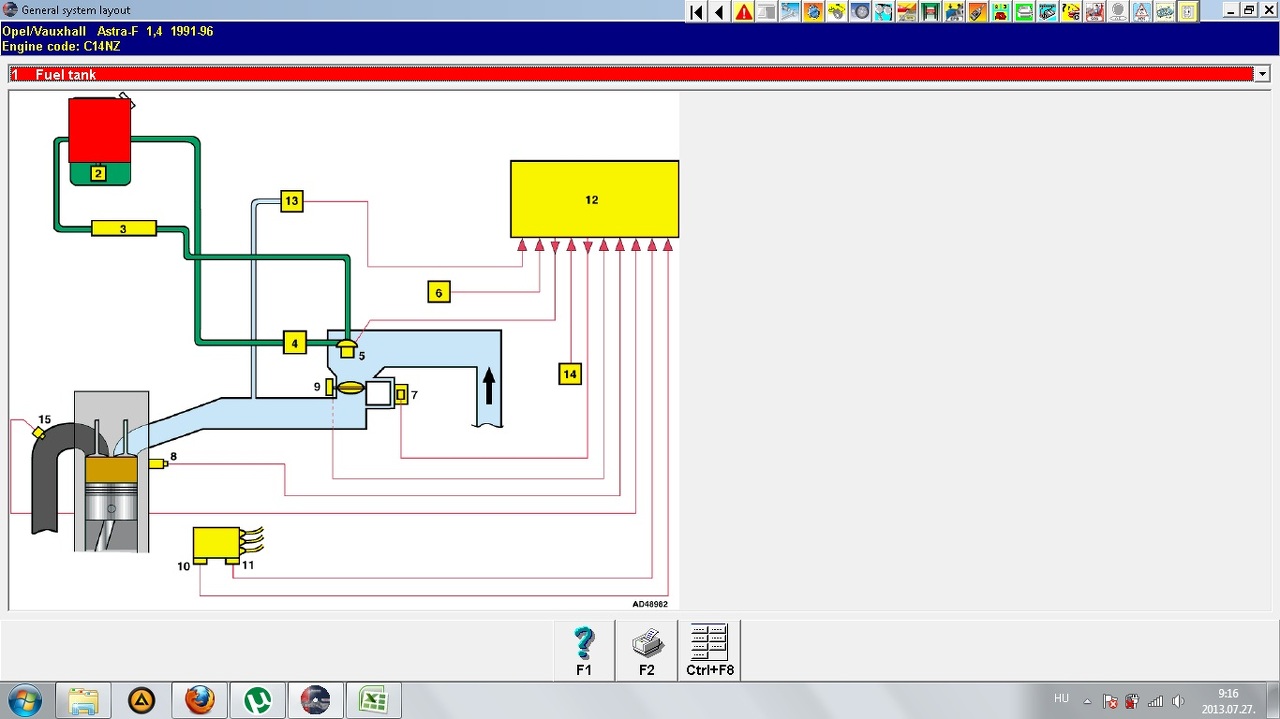The image size is (1280, 719).
Task: Show hidden system tray icons
Action: [x=1087, y=701]
